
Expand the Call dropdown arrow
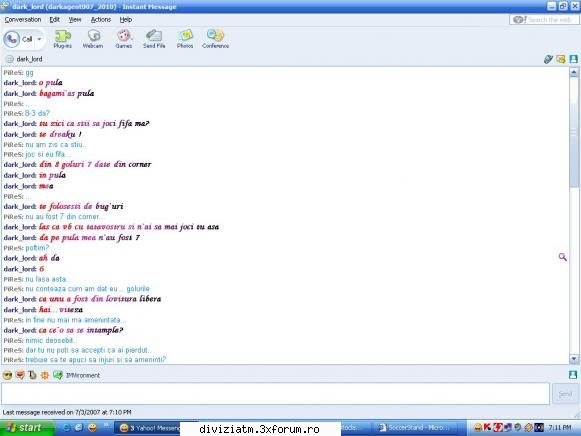(39, 39)
